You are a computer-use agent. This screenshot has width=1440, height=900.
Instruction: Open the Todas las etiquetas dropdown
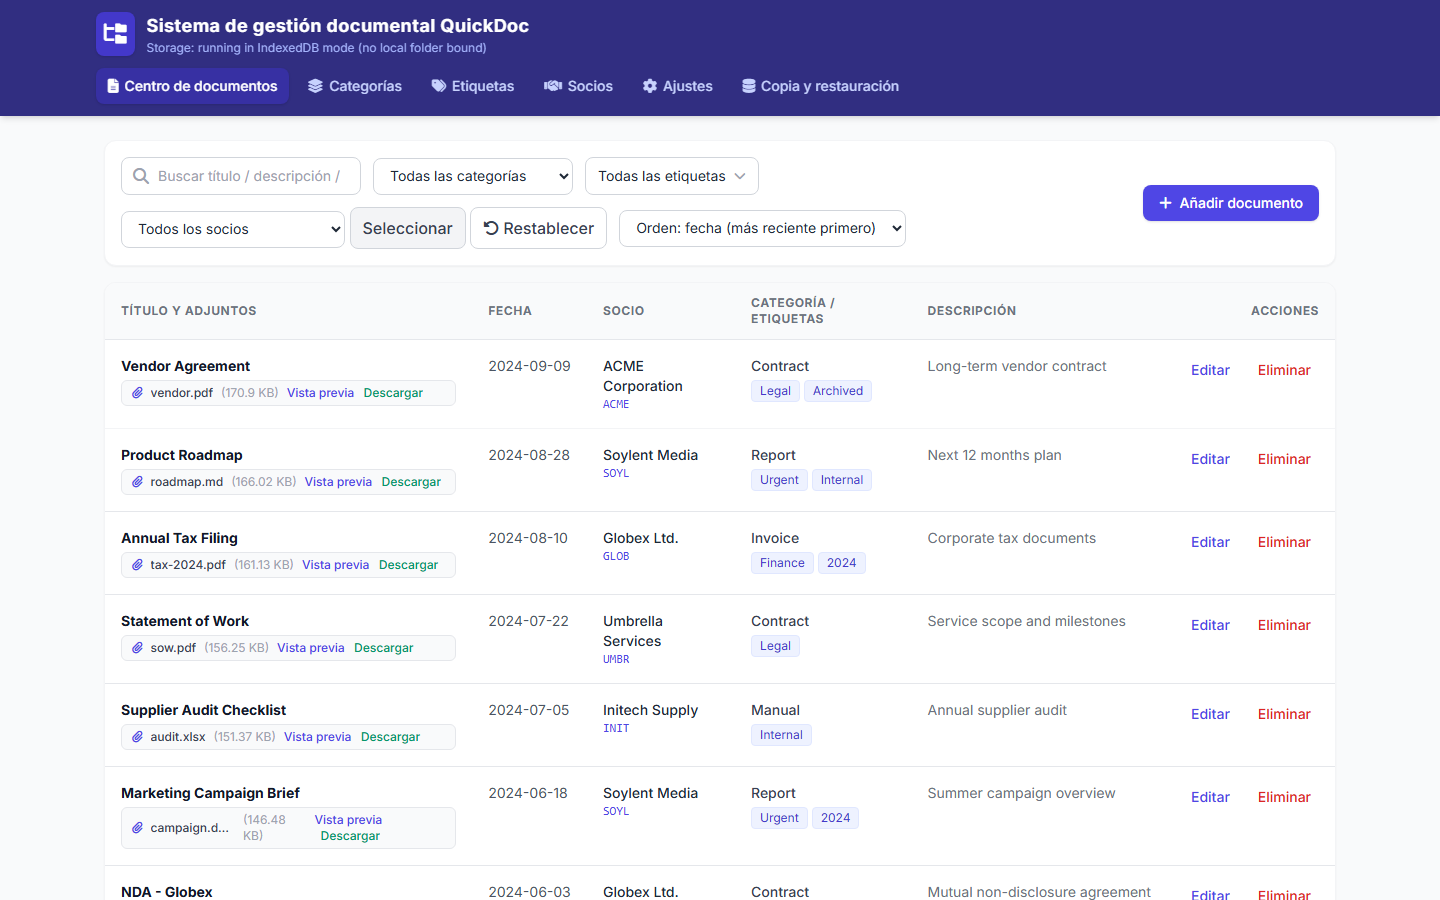672,176
